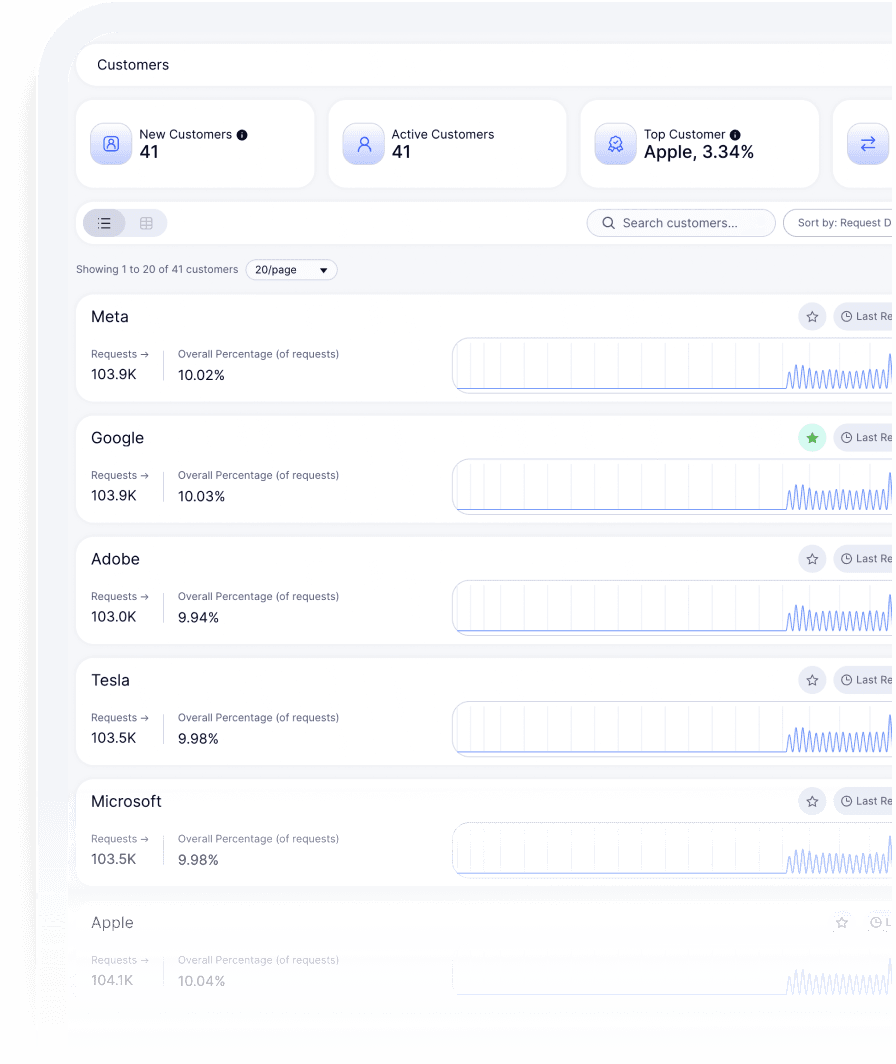Focus the Search customers field
The image size is (896, 1064).
click(x=681, y=223)
